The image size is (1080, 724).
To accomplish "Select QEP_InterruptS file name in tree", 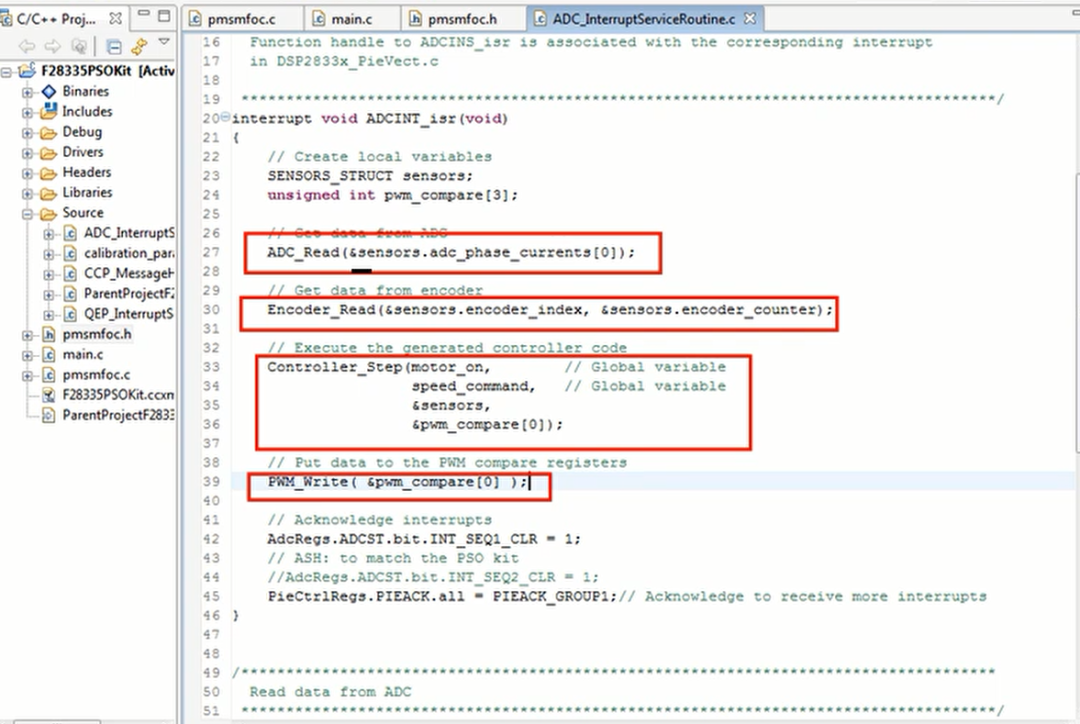I will pos(129,313).
